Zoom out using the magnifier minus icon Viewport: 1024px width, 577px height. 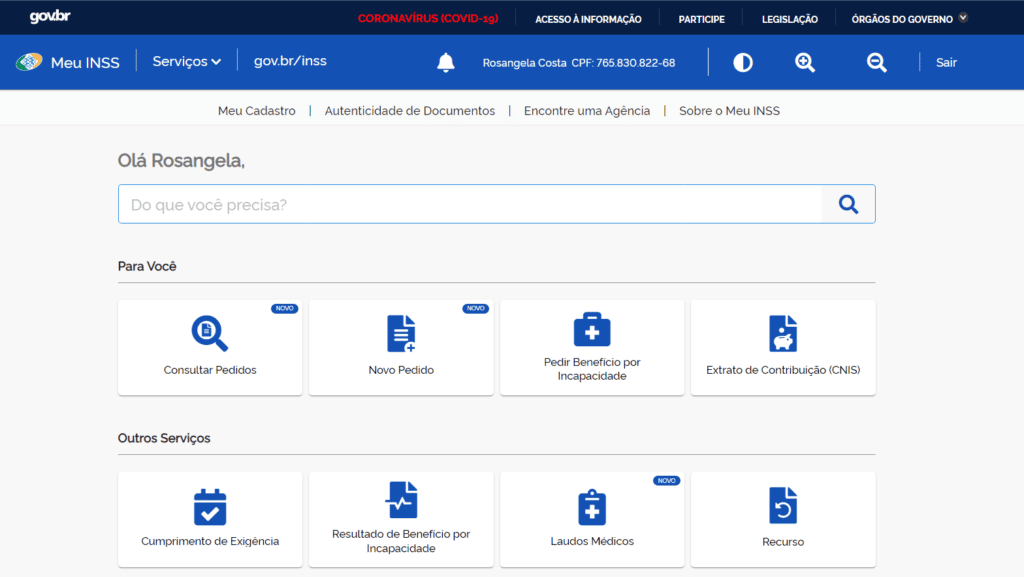[x=877, y=63]
